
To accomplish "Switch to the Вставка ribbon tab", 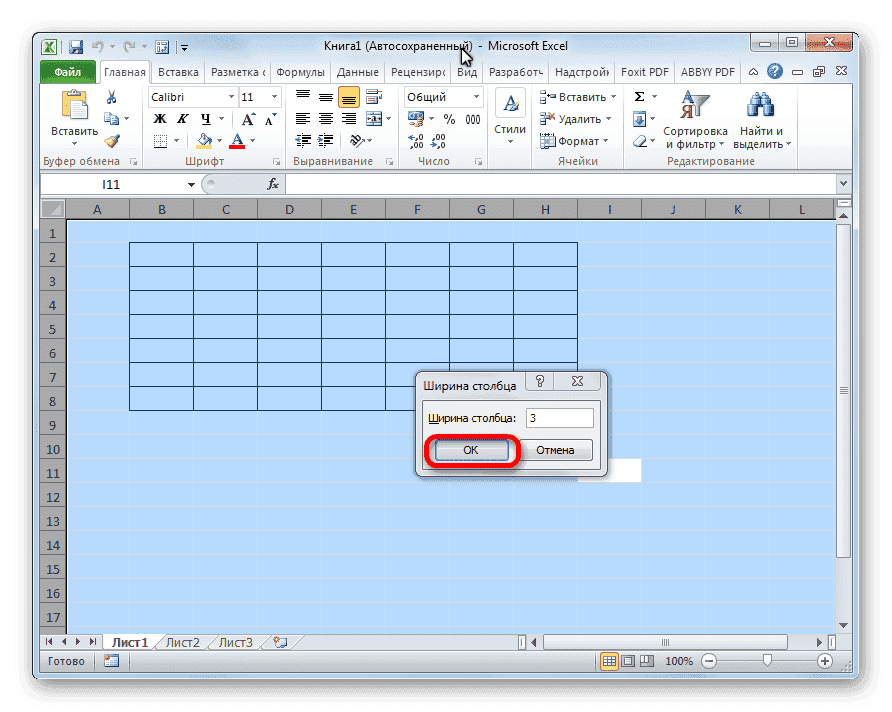I will click(177, 71).
